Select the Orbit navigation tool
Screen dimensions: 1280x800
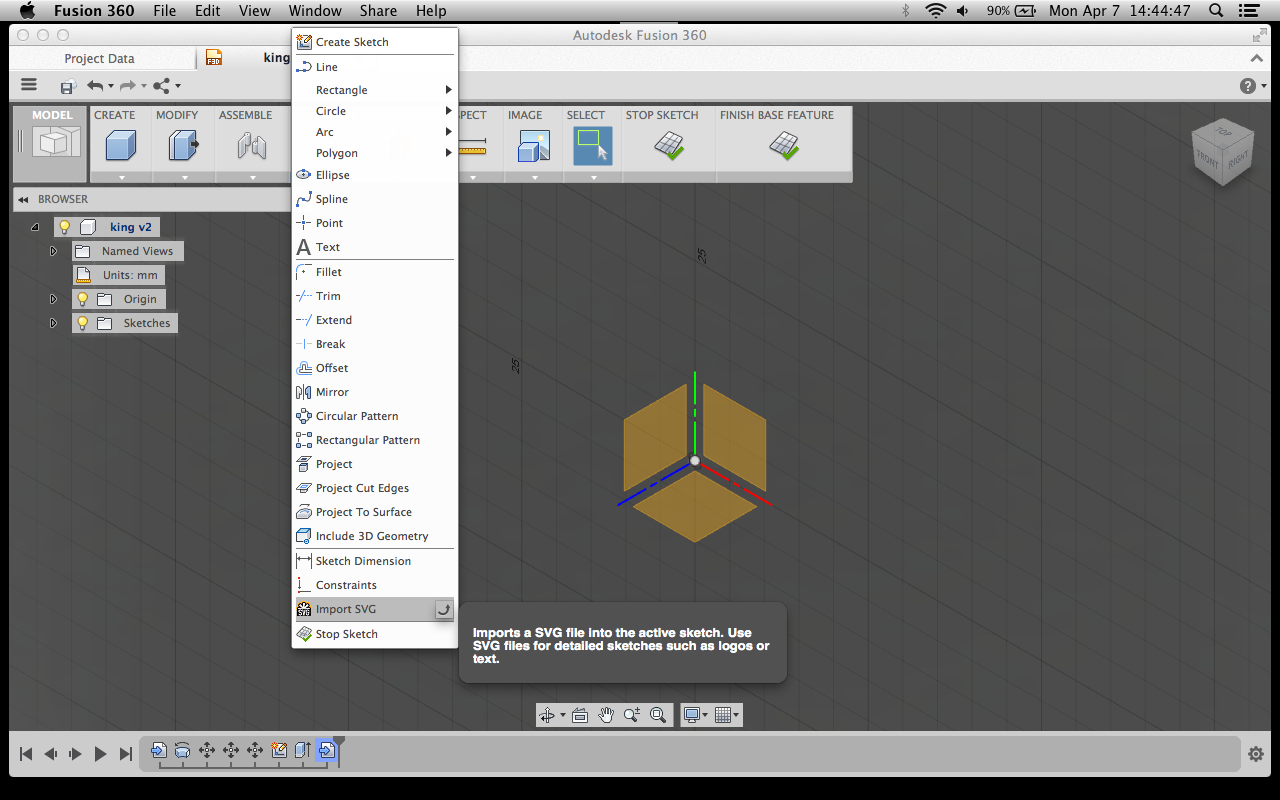(x=547, y=715)
